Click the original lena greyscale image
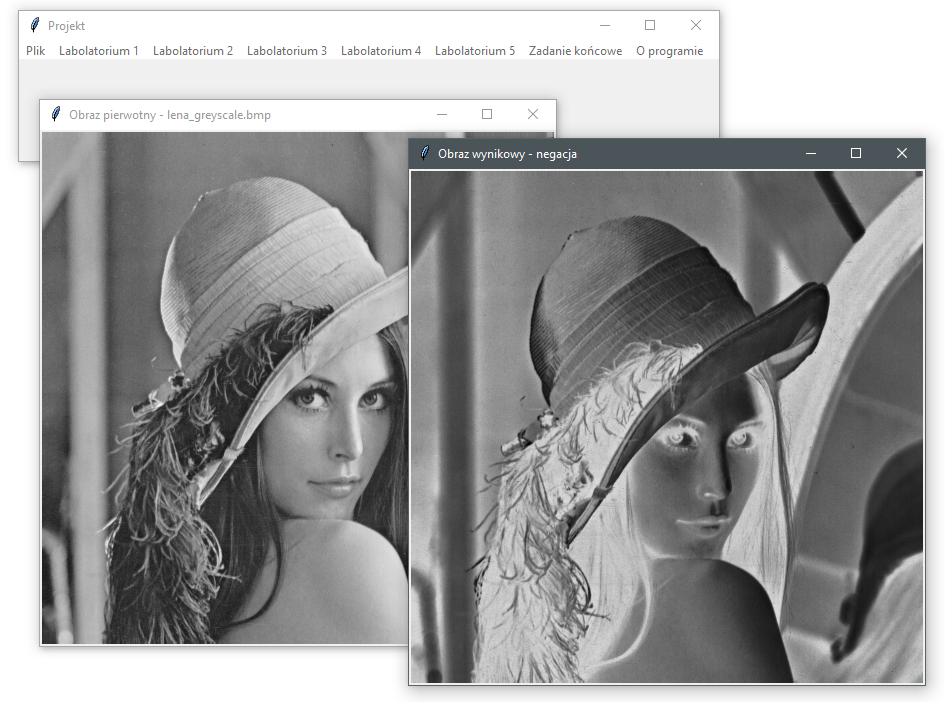This screenshot has width=945, height=702. [225, 388]
